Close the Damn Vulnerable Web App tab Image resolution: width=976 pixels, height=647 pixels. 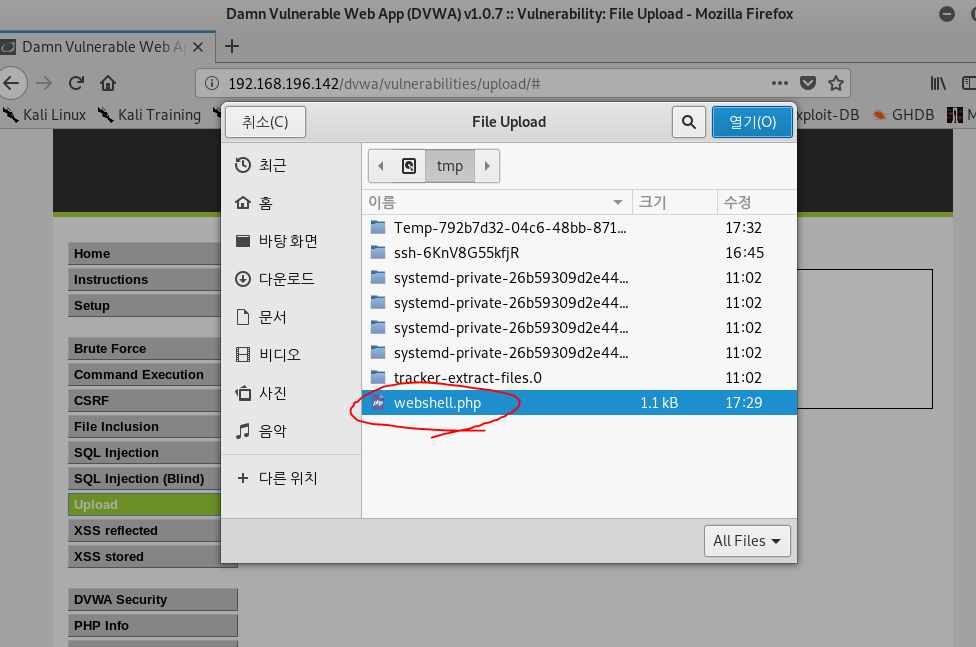198,47
